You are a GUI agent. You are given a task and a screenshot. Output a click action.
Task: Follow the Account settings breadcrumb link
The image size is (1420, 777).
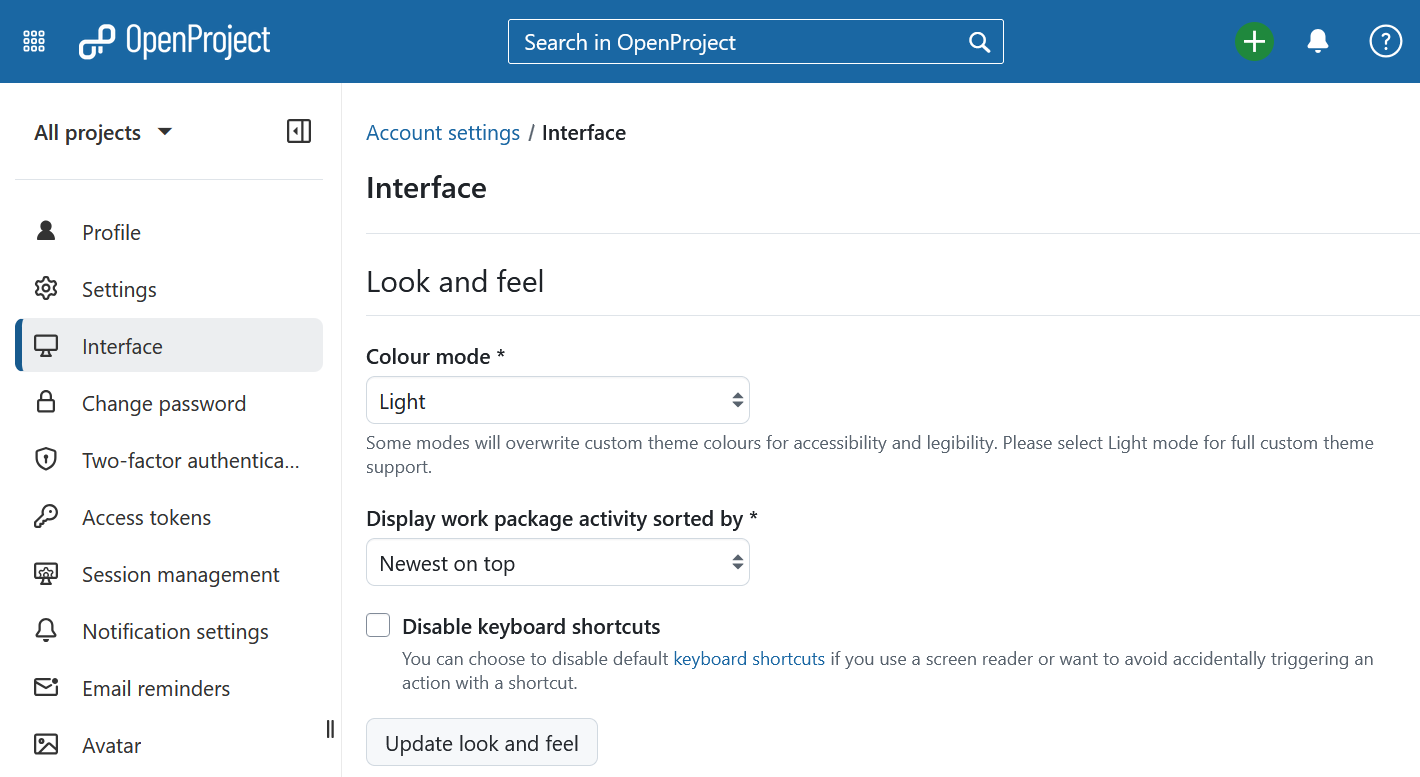pos(443,133)
